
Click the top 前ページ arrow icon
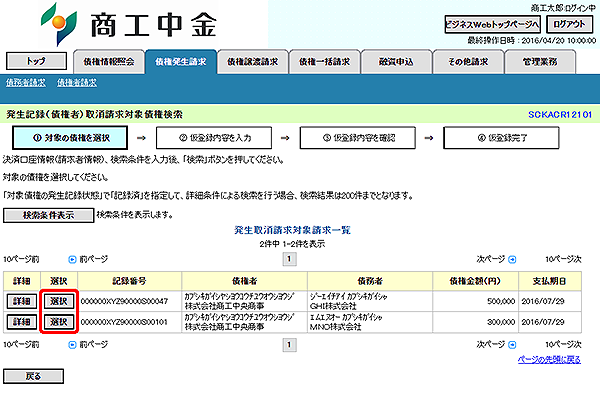(x=72, y=260)
